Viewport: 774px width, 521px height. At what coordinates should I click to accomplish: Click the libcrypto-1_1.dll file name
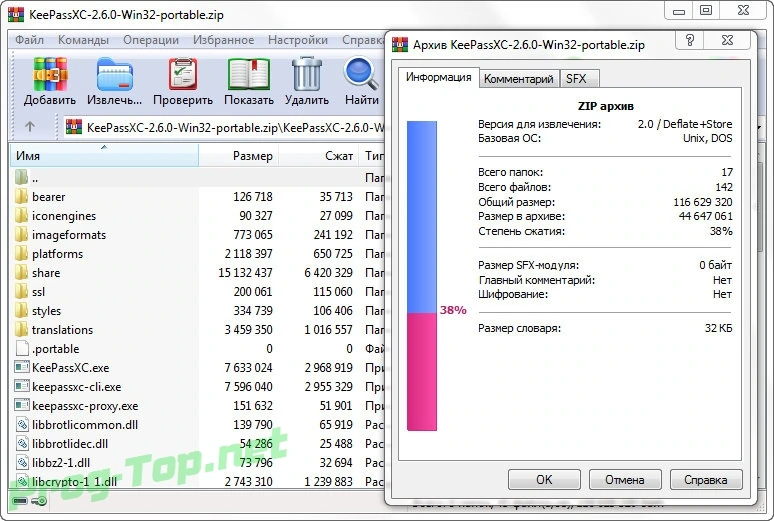[75, 481]
